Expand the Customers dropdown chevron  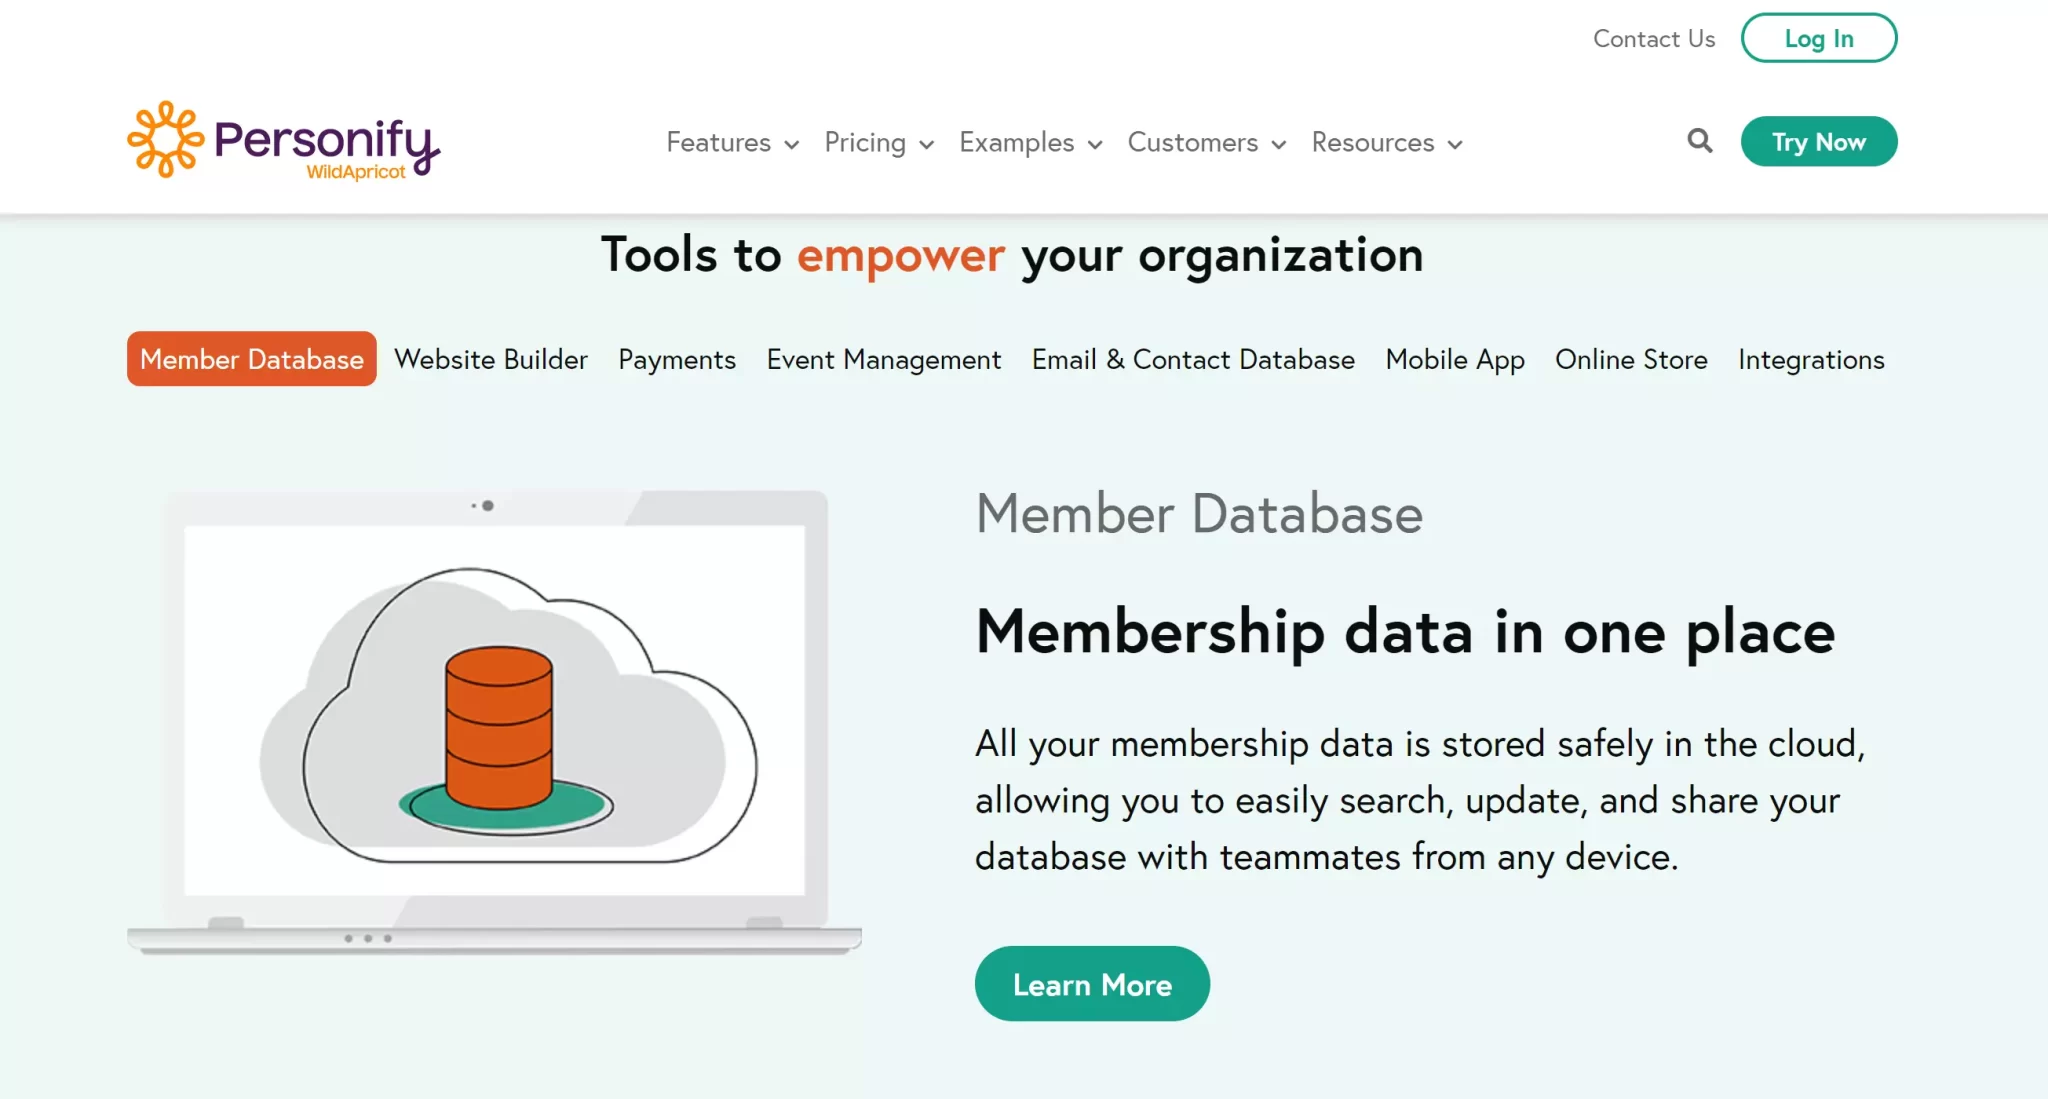(1279, 145)
